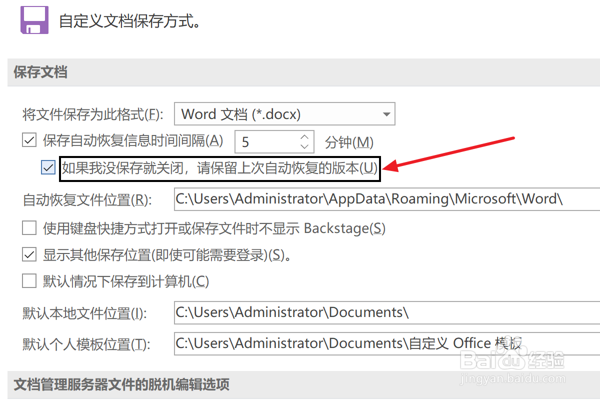
Task: Click the 自动恢复文件位置 path field
Action: pyautogui.click(x=387, y=199)
